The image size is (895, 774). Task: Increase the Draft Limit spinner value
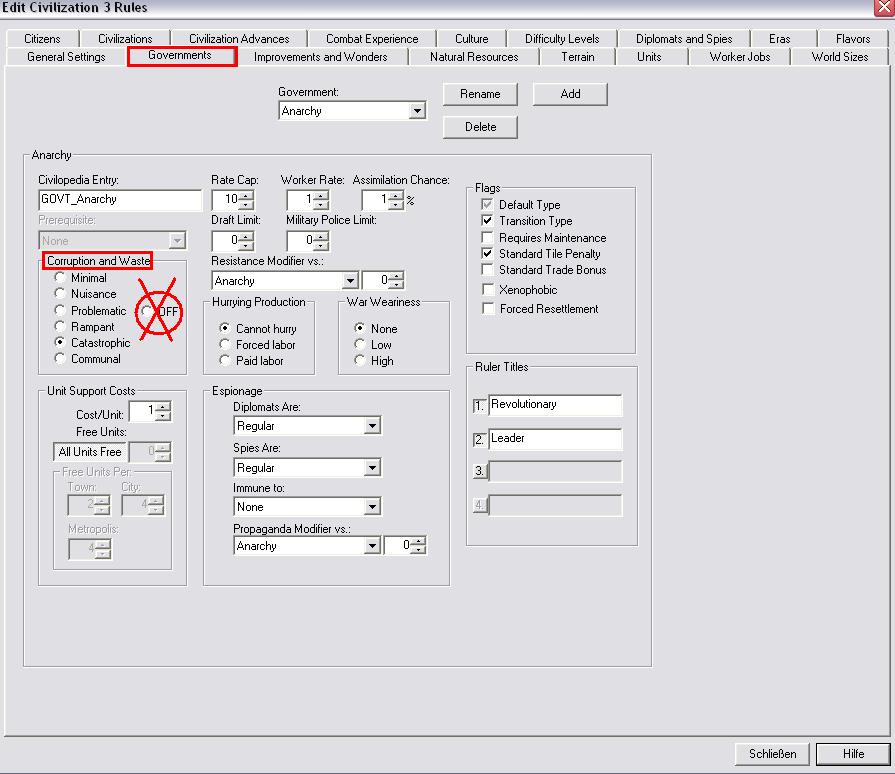click(247, 235)
